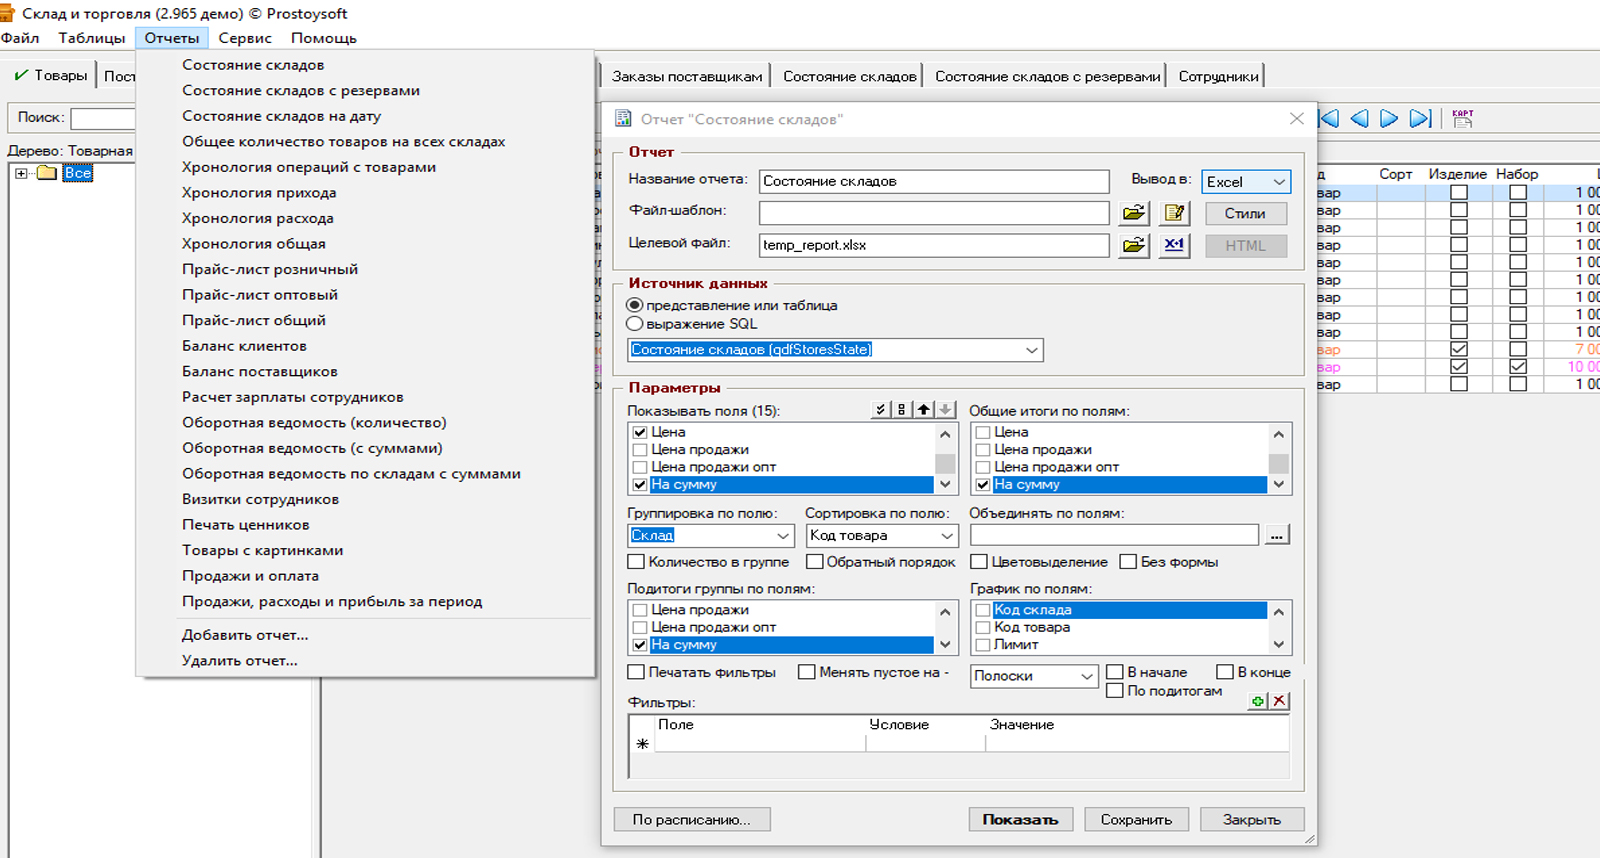This screenshot has height=858, width=1600.
Task: Click 'По расписанию...' button
Action: pos(692,819)
